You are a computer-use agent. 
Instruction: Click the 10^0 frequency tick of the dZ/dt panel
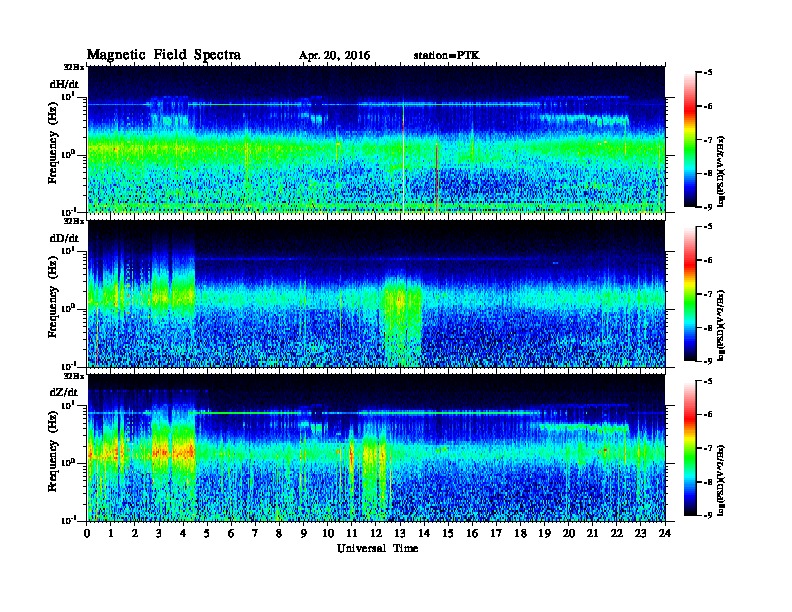tap(68, 462)
